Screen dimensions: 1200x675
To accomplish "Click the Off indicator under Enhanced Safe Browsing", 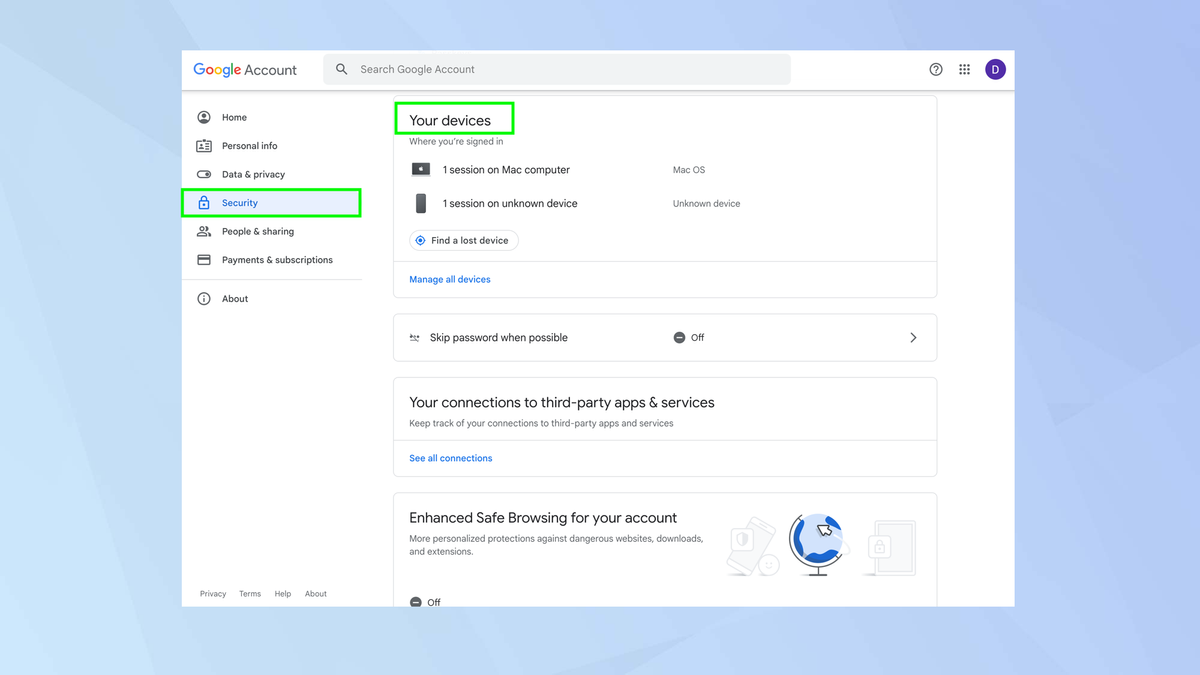I will tap(424, 601).
